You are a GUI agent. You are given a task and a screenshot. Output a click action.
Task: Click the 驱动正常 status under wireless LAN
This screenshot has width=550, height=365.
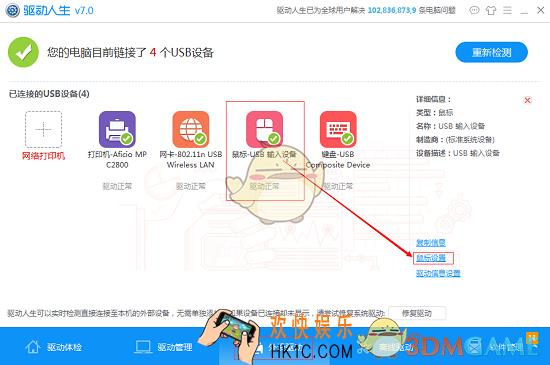point(191,186)
